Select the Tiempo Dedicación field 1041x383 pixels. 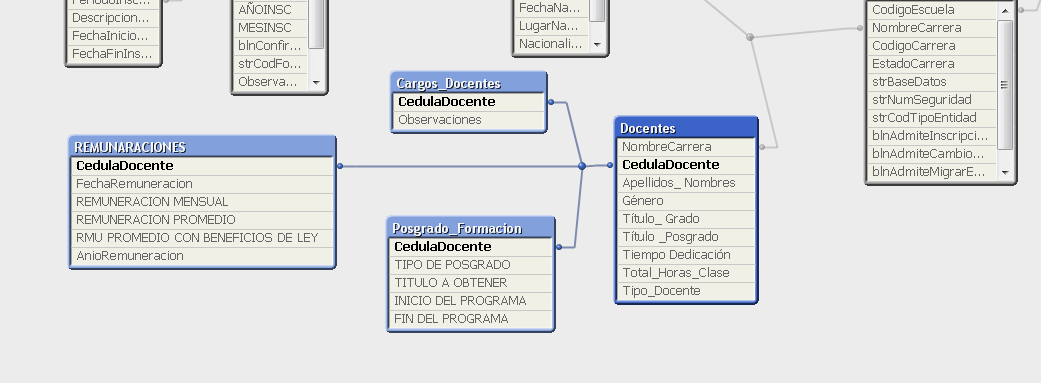coord(686,254)
